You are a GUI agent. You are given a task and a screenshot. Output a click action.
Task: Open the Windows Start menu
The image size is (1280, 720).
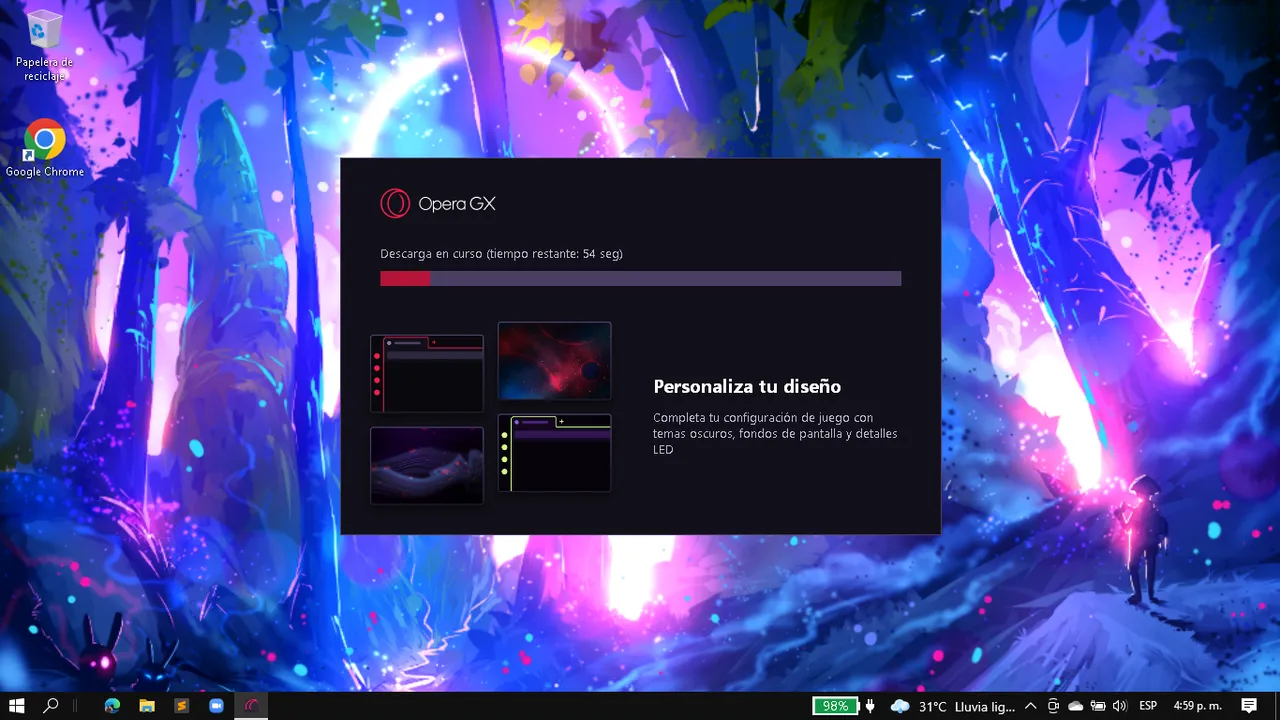coord(17,706)
